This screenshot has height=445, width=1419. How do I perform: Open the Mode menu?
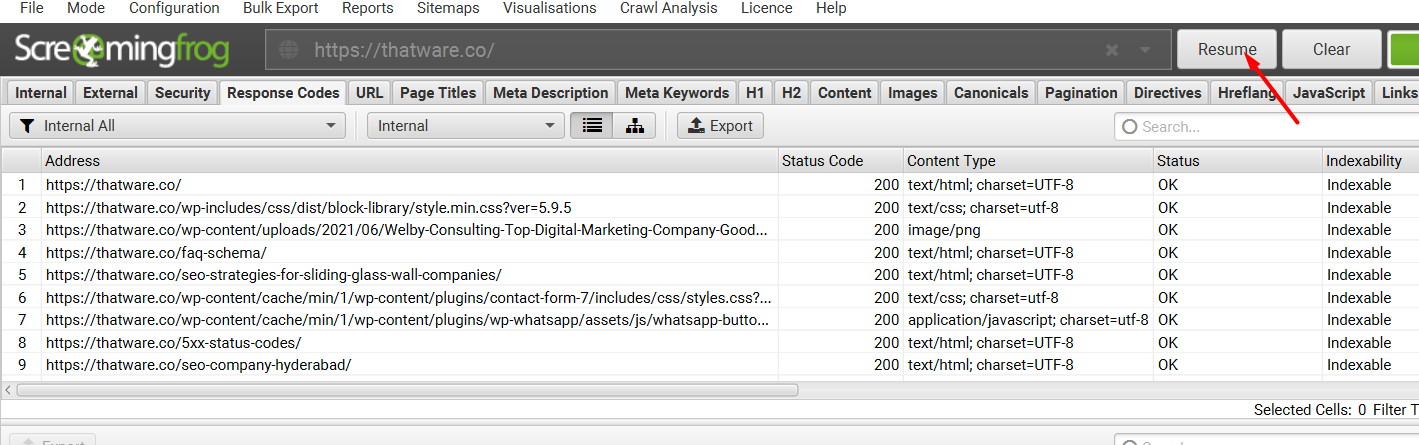tap(86, 8)
